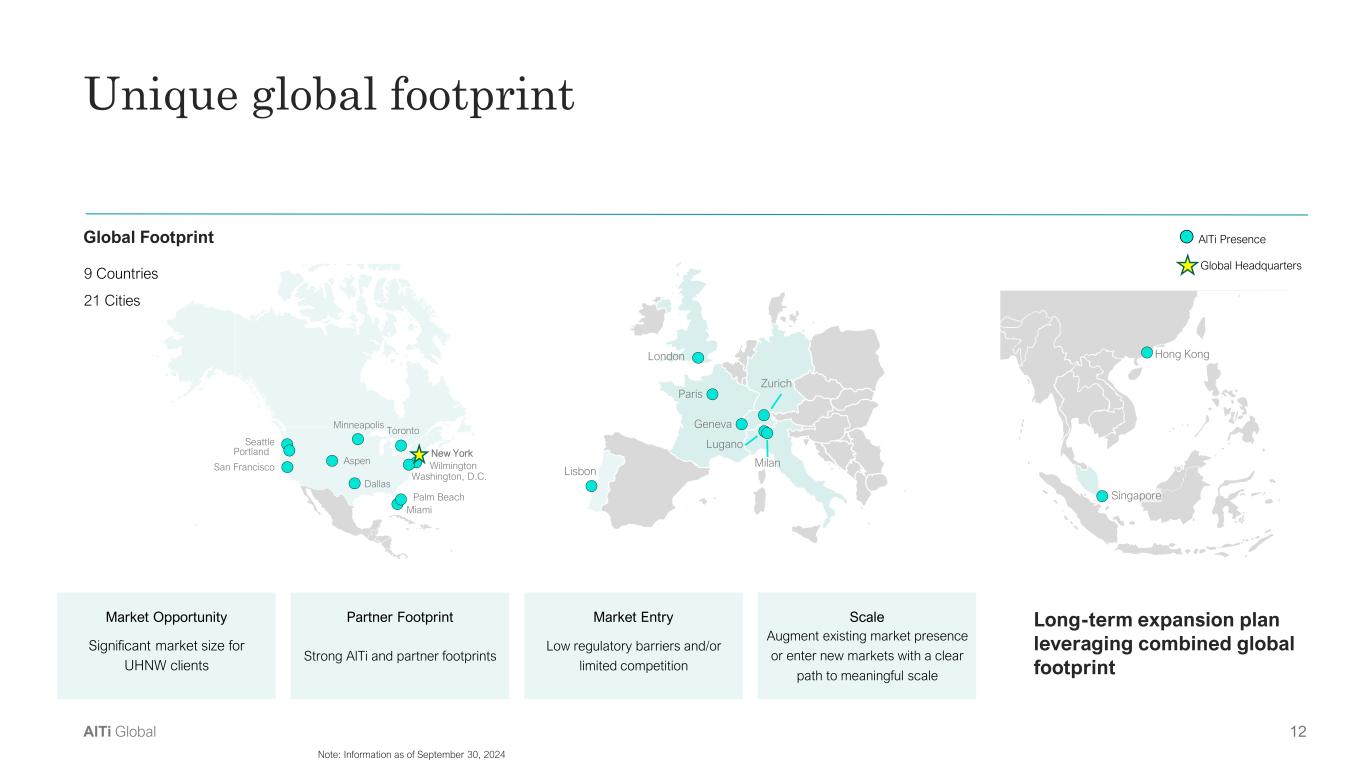Select the "Minneapolis" text label
This screenshot has height=768, width=1365.
coord(359,425)
